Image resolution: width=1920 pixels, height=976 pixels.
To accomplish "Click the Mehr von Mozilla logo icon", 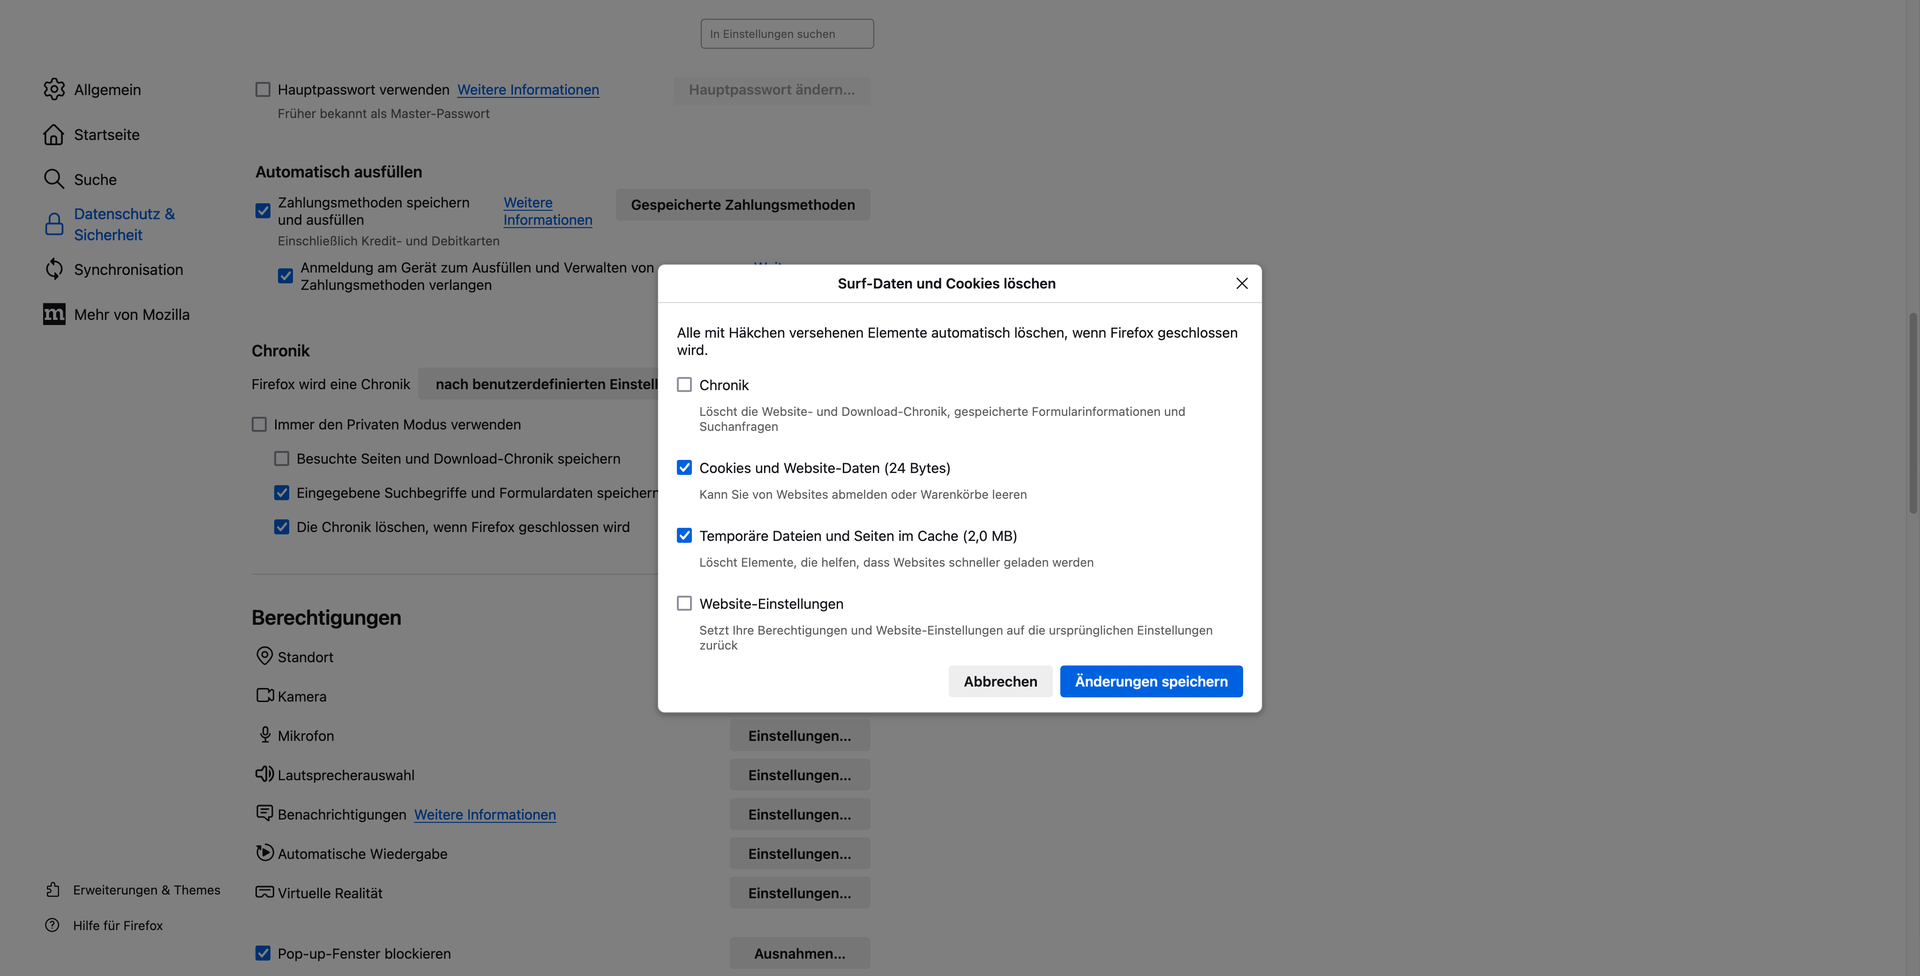I will pos(54,314).
